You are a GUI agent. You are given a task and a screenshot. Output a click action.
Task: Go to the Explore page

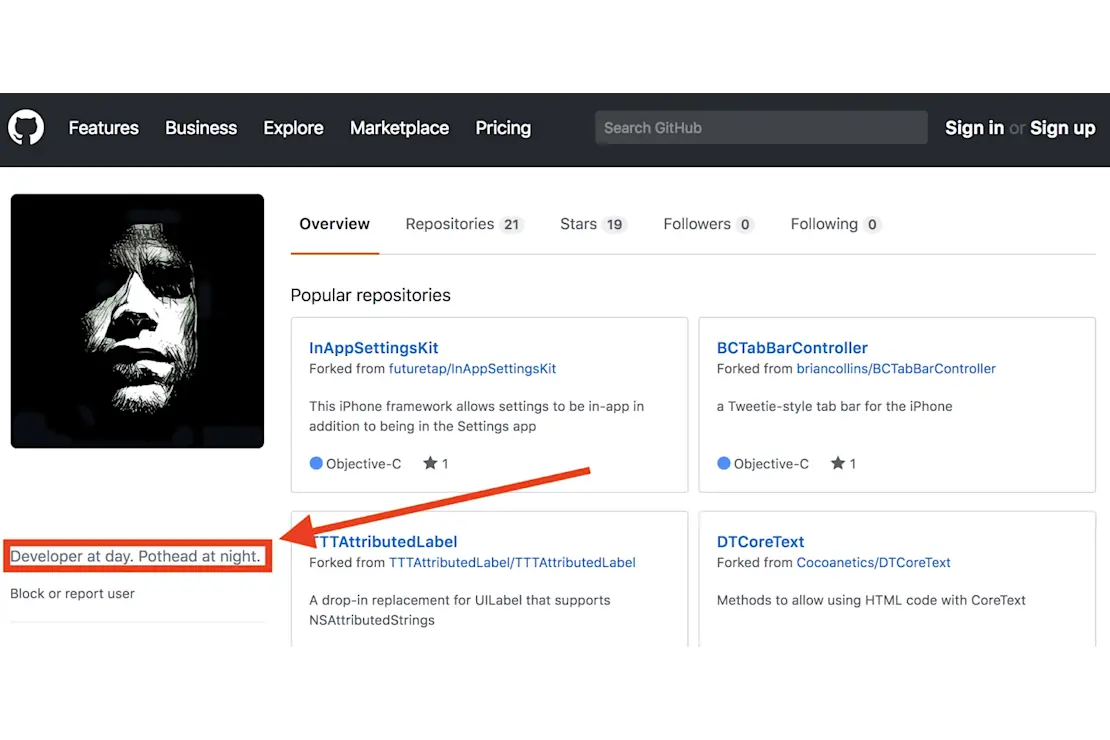[x=293, y=128]
